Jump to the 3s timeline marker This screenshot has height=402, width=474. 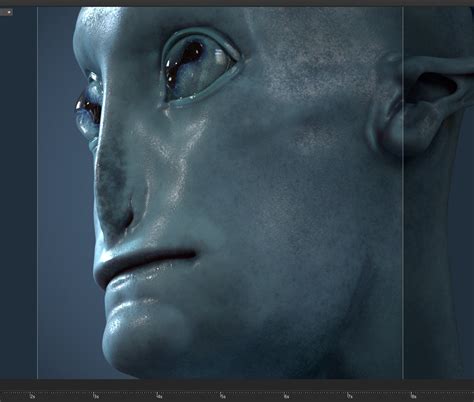point(96,396)
